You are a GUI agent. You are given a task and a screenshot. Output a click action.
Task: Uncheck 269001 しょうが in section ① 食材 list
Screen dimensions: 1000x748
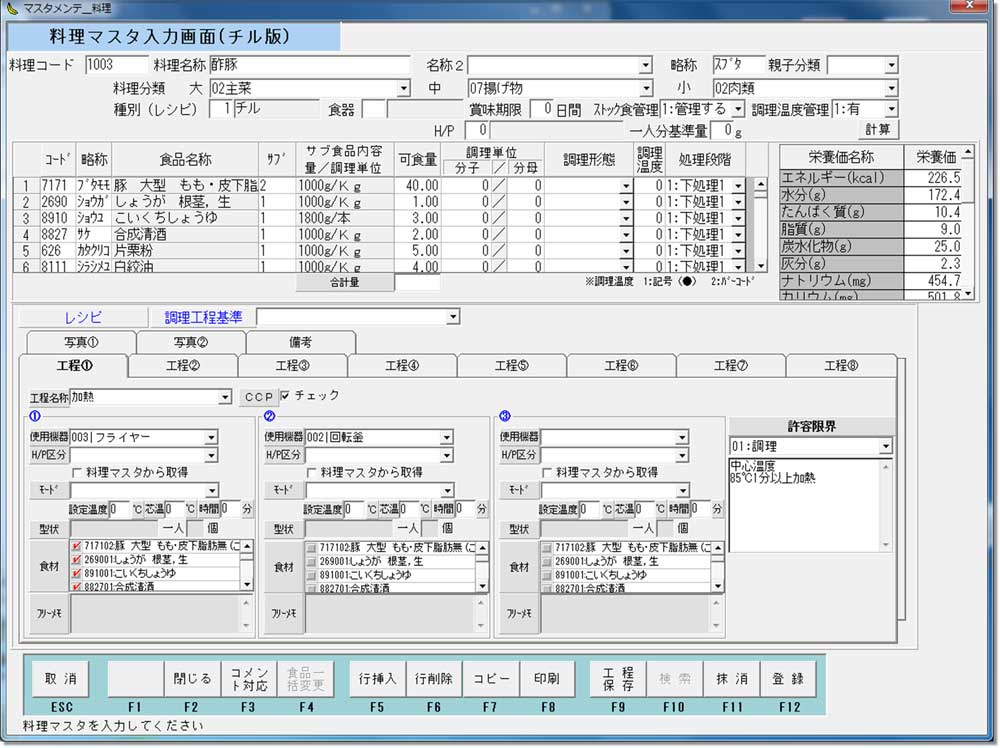click(77, 560)
